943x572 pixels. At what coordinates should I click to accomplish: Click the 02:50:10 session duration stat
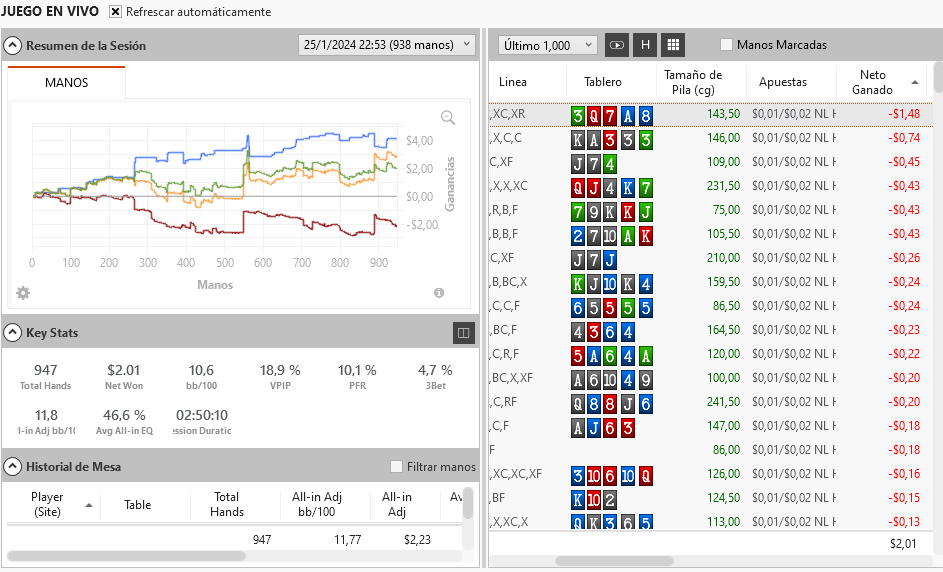tap(202, 422)
